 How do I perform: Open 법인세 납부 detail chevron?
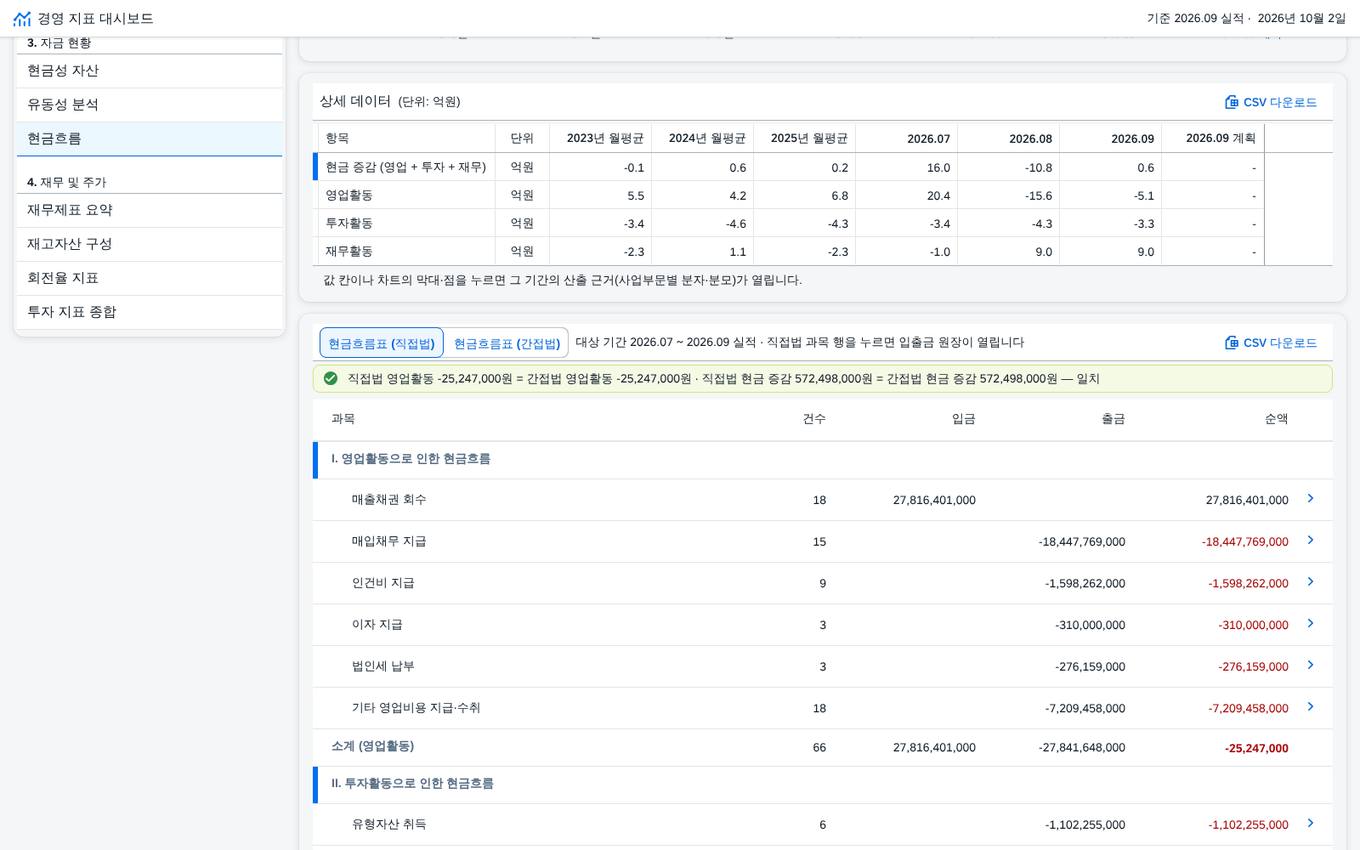(1310, 666)
